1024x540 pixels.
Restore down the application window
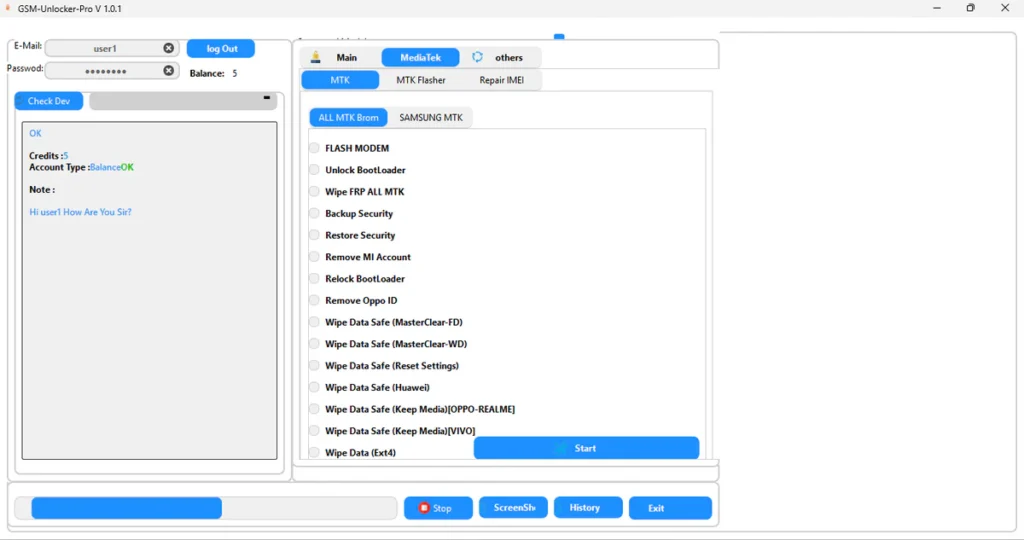coord(970,8)
